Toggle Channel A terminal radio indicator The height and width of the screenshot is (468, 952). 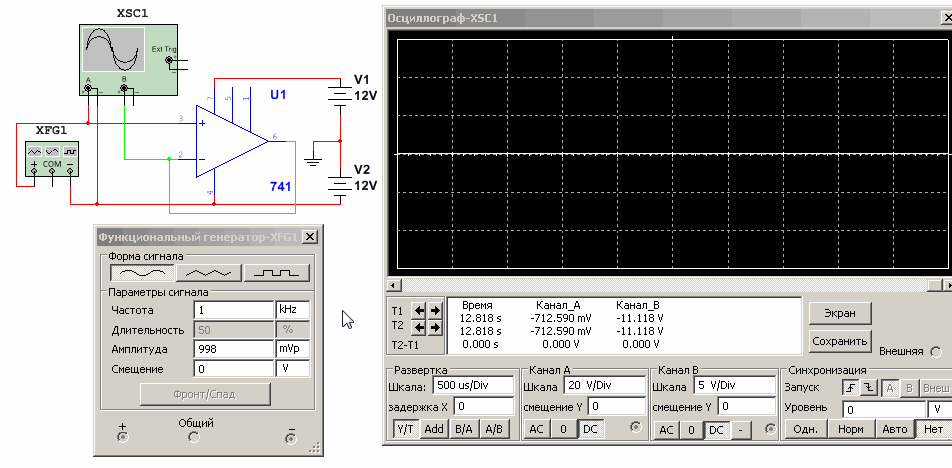(x=634, y=428)
